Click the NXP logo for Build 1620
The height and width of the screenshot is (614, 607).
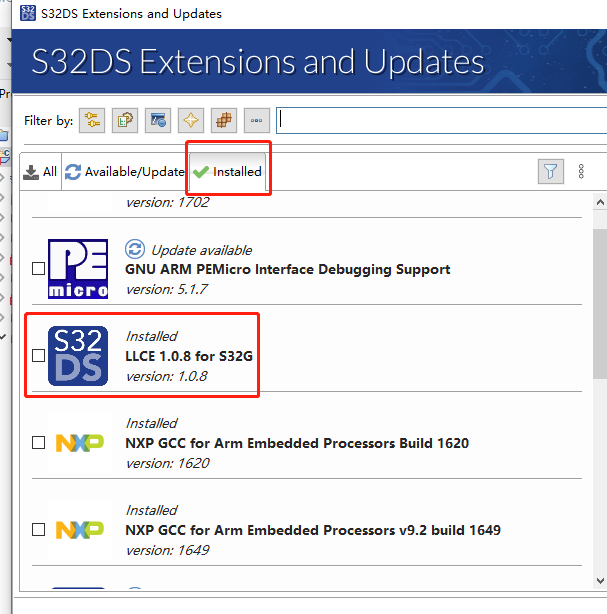(79, 443)
